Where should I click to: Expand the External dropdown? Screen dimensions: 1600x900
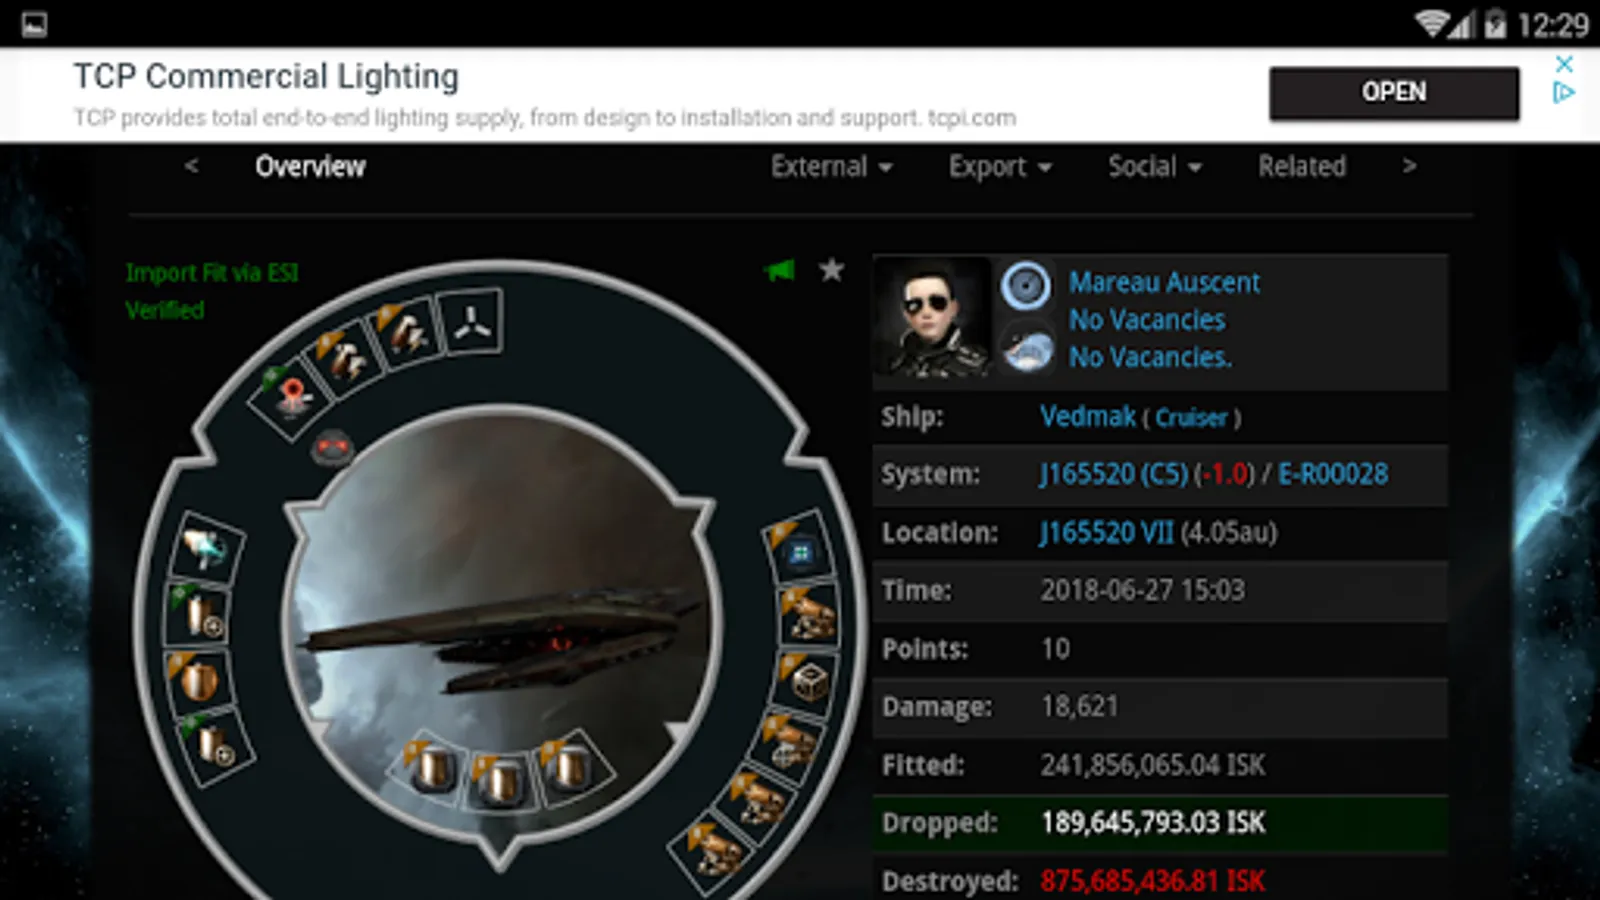point(831,166)
